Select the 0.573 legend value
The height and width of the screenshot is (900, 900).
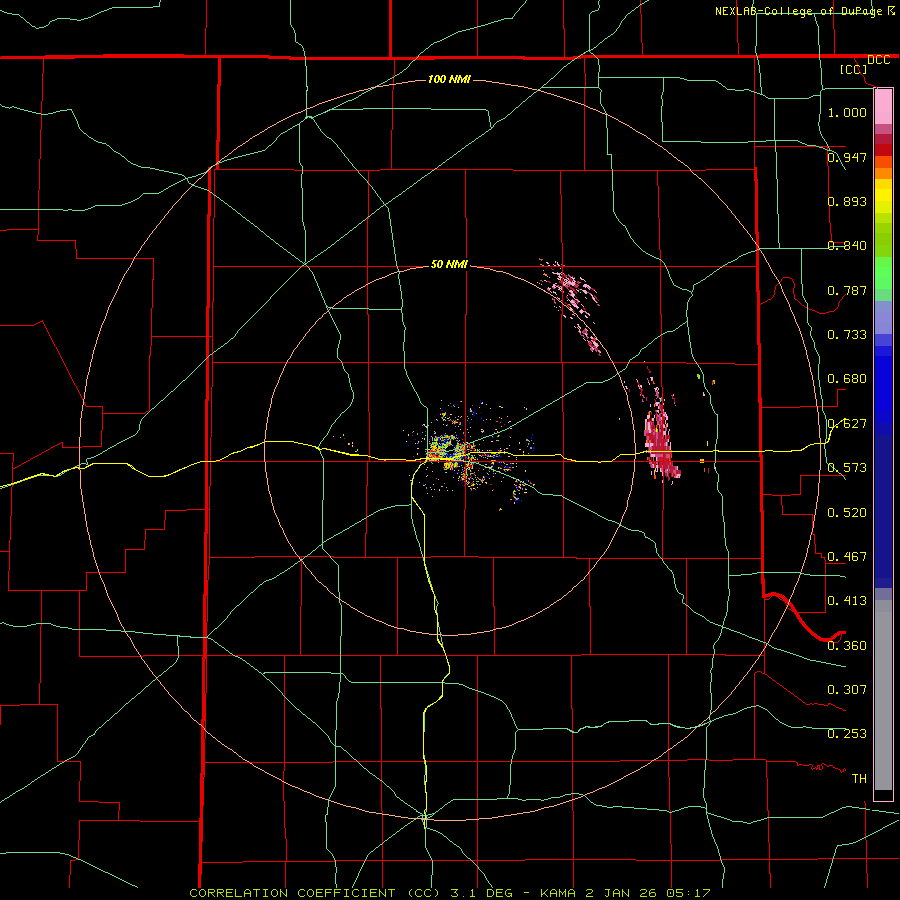click(x=847, y=468)
